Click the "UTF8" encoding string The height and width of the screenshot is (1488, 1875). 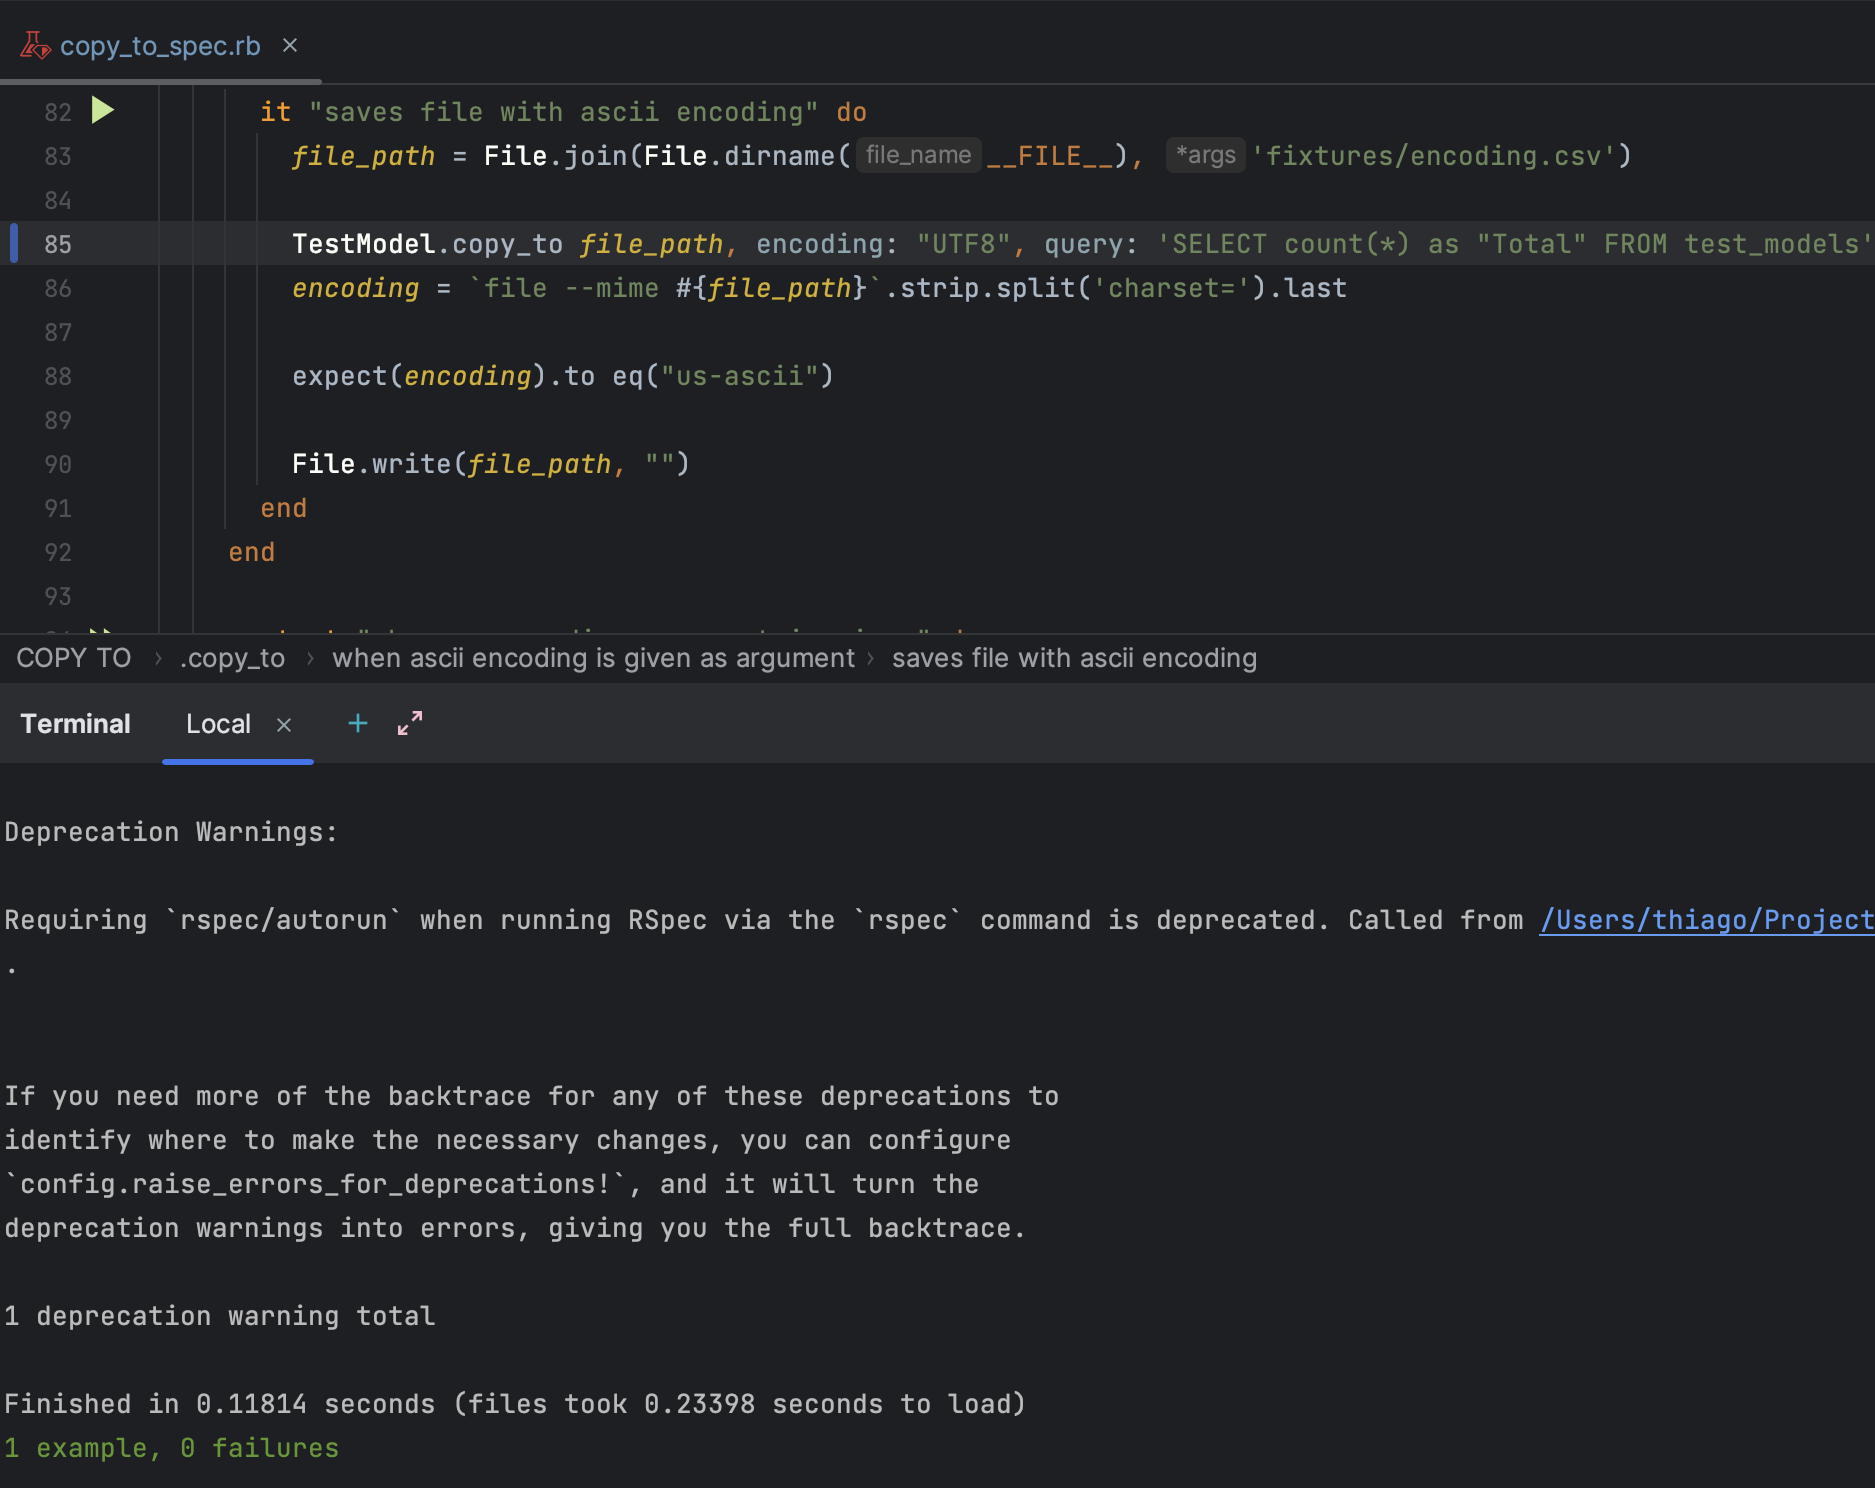(964, 244)
